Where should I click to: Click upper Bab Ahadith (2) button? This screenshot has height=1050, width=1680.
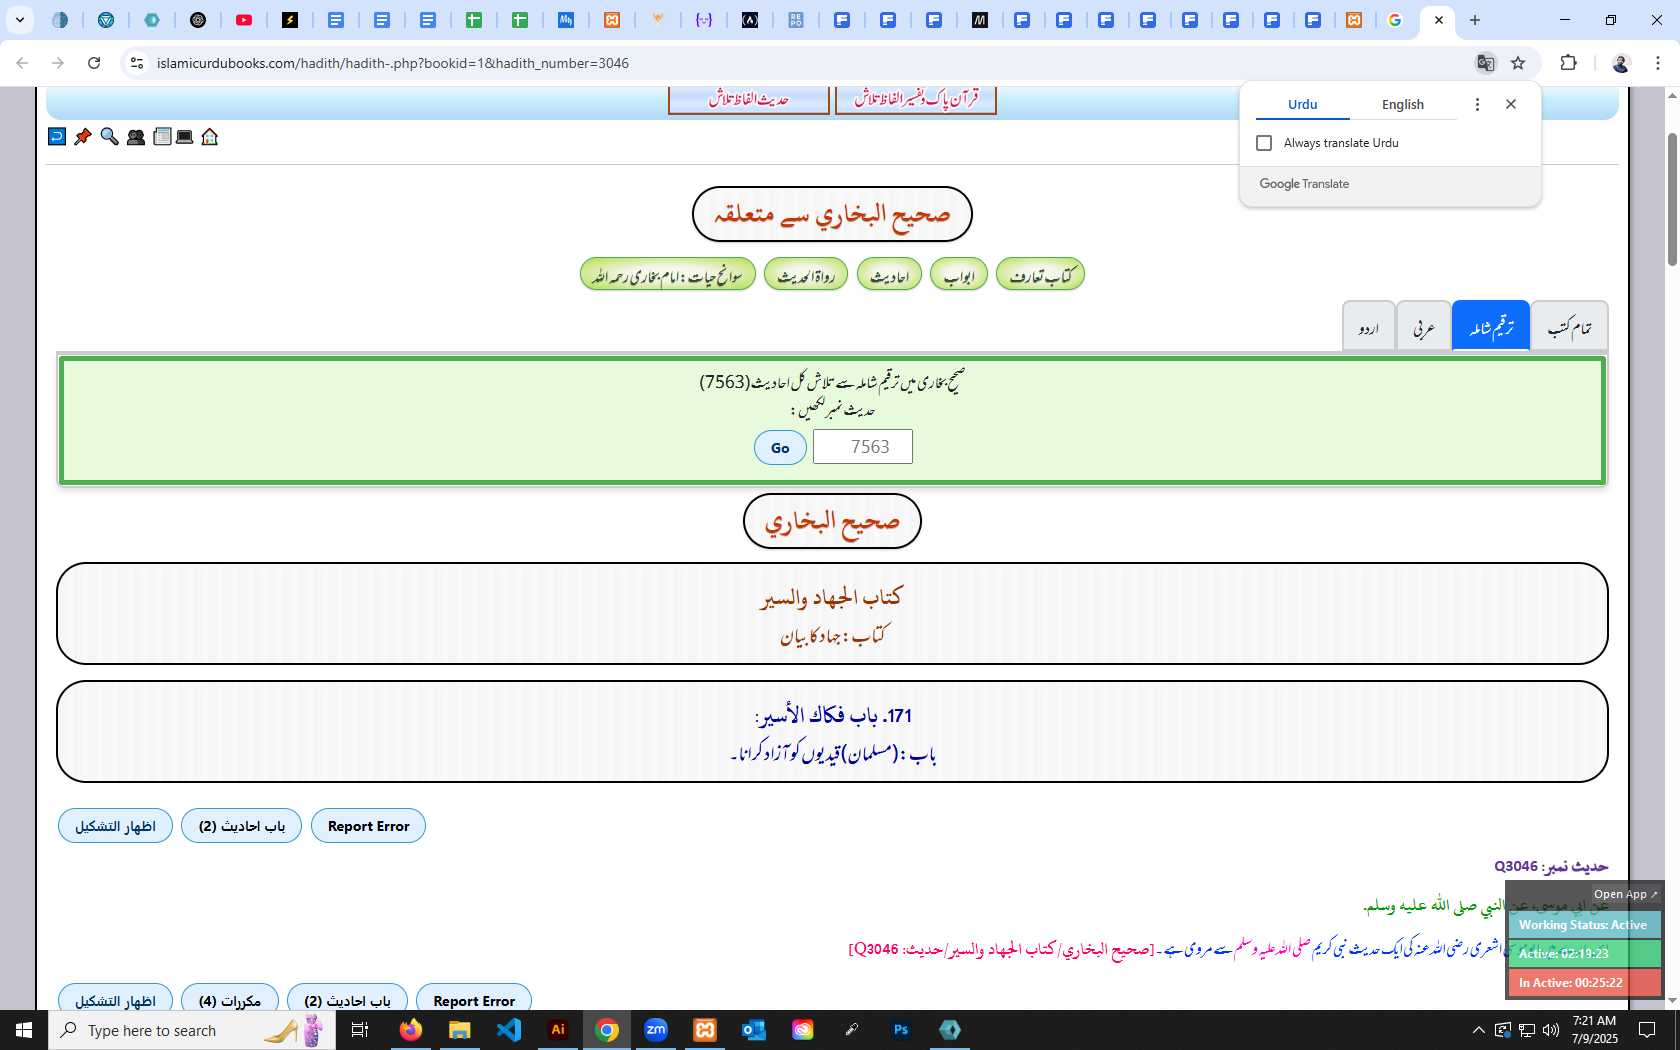(x=241, y=826)
